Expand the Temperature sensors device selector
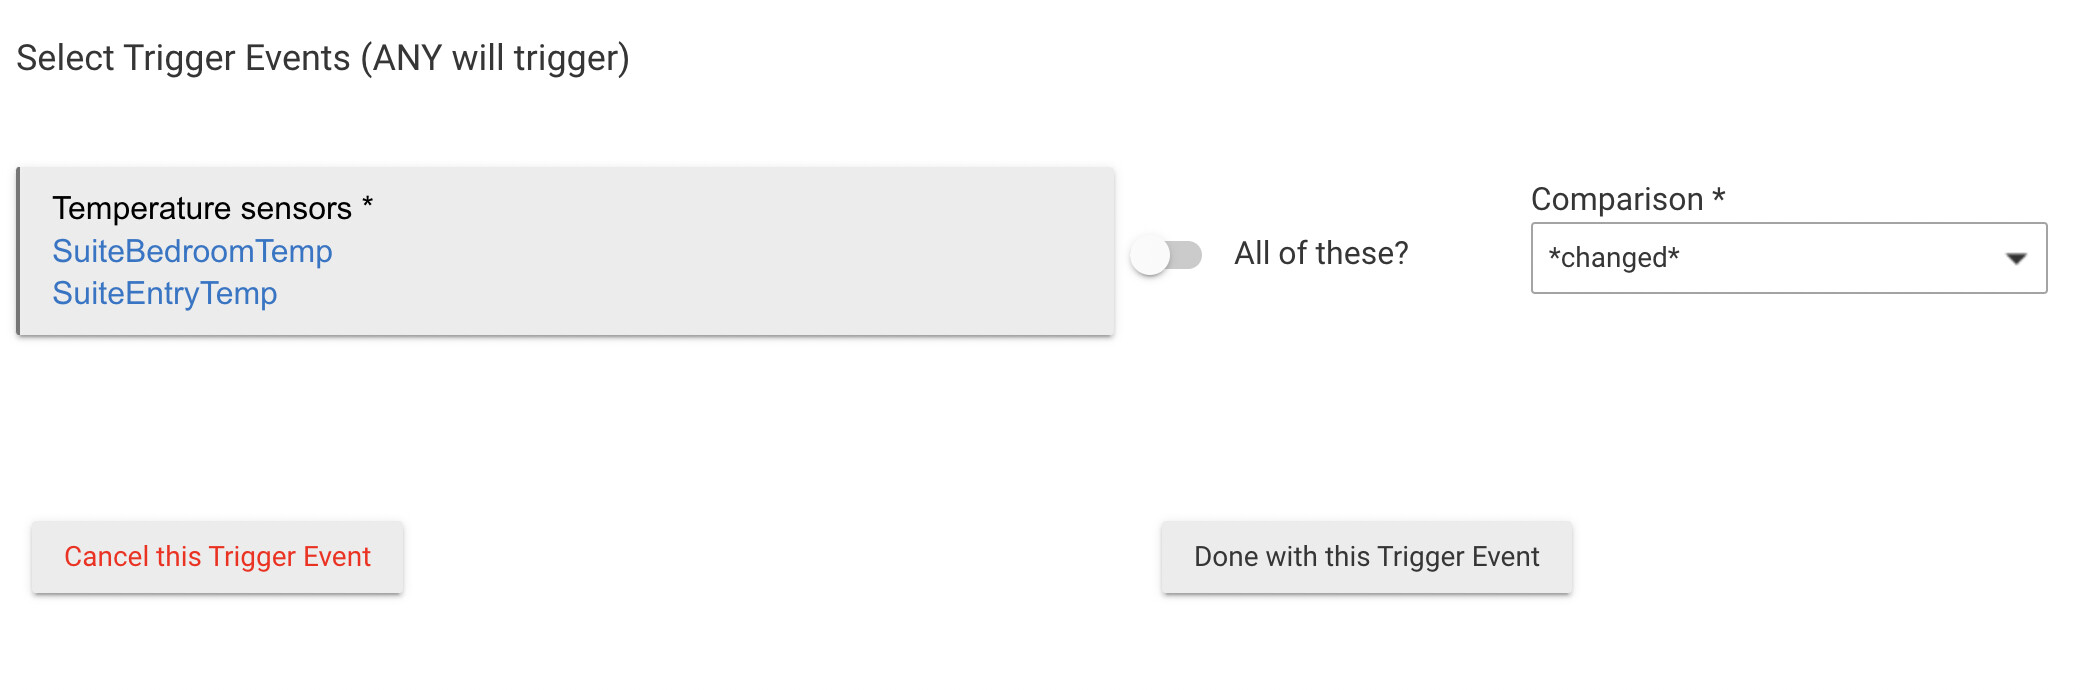The height and width of the screenshot is (690, 2096). (566, 251)
